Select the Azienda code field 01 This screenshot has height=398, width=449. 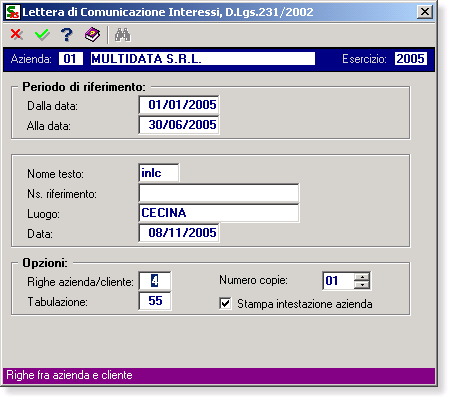pyautogui.click(x=71, y=59)
